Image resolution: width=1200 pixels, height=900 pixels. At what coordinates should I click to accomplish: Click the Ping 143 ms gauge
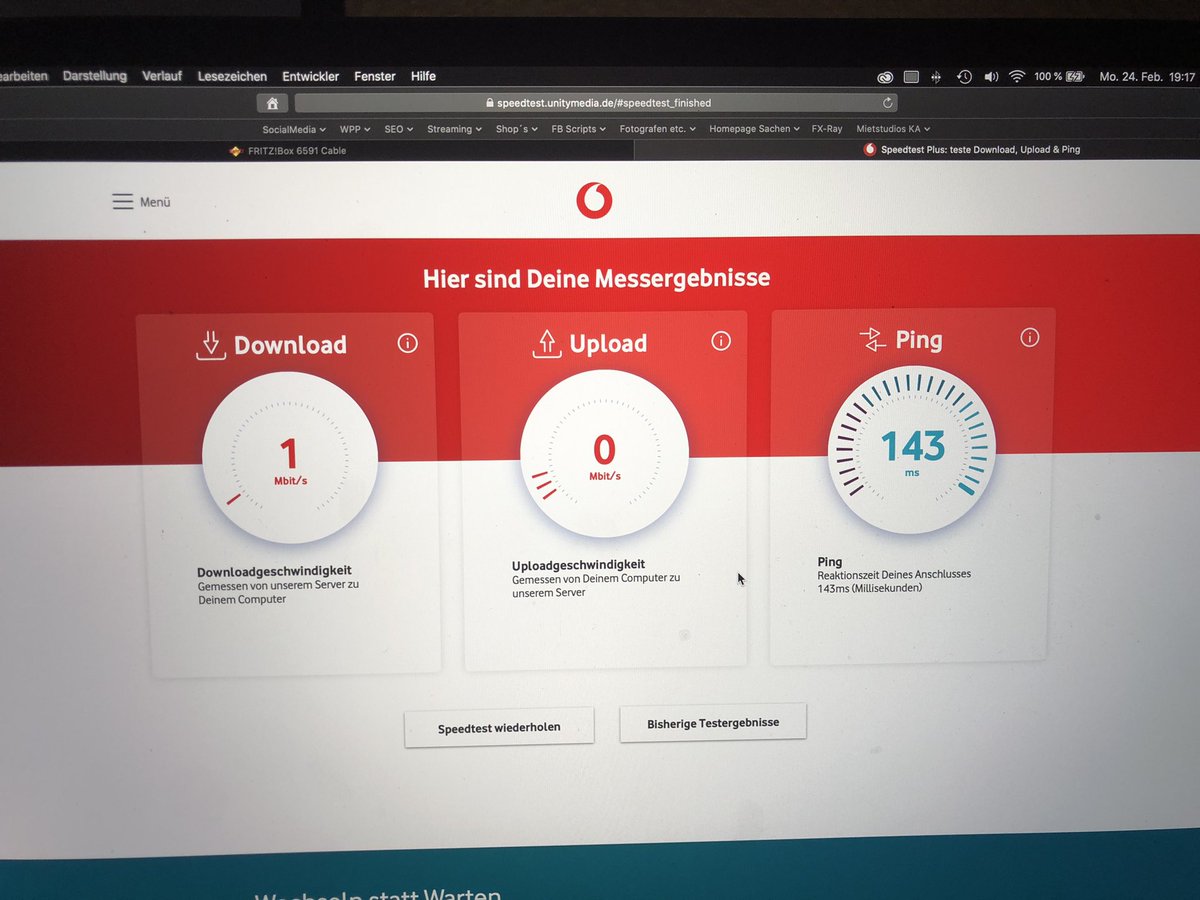point(912,449)
